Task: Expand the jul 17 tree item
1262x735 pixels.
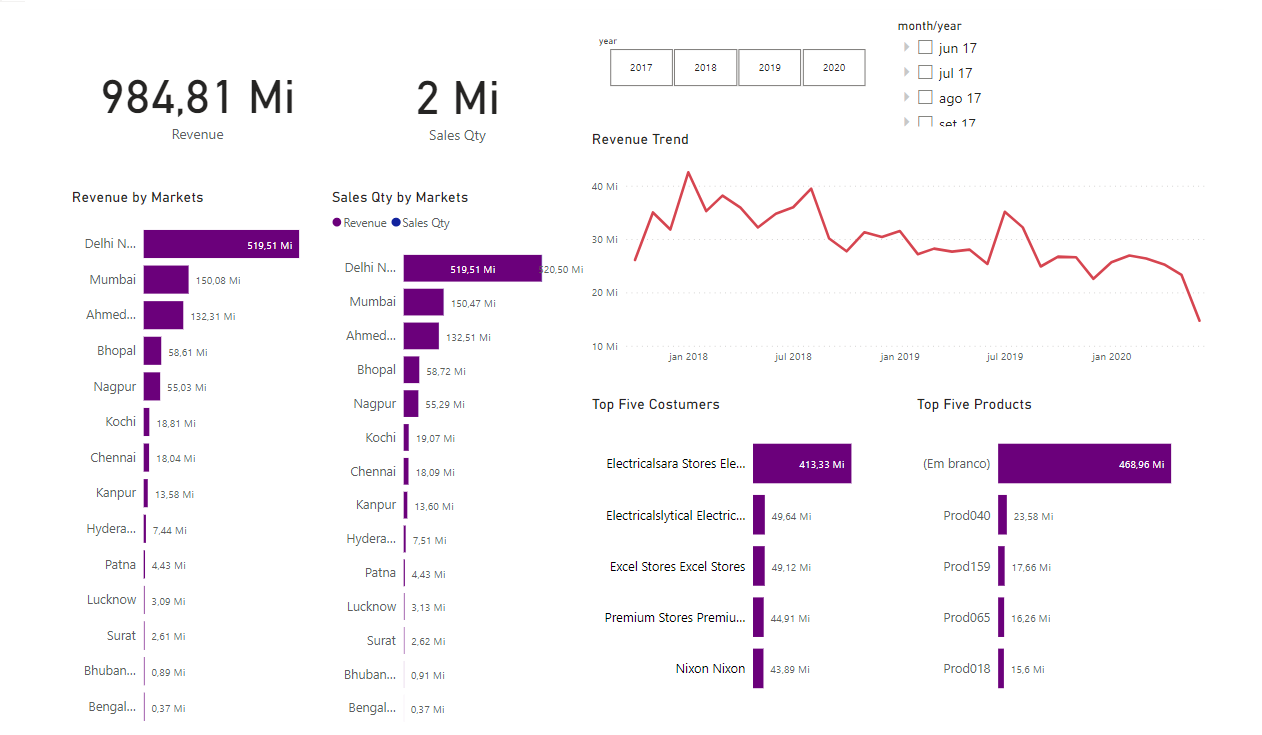Action: point(907,72)
